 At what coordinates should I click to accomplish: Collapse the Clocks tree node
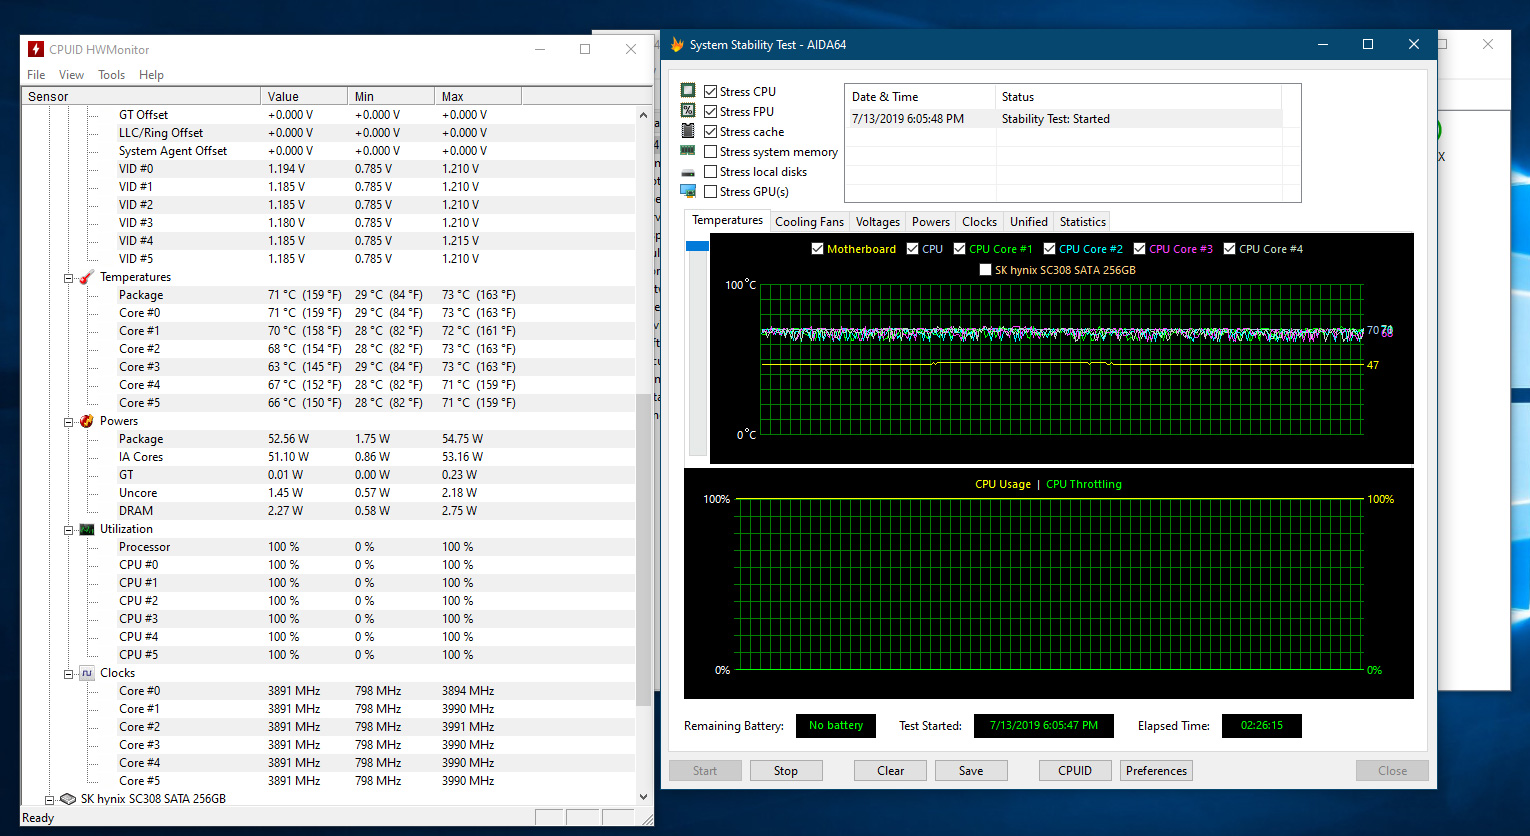coord(69,674)
